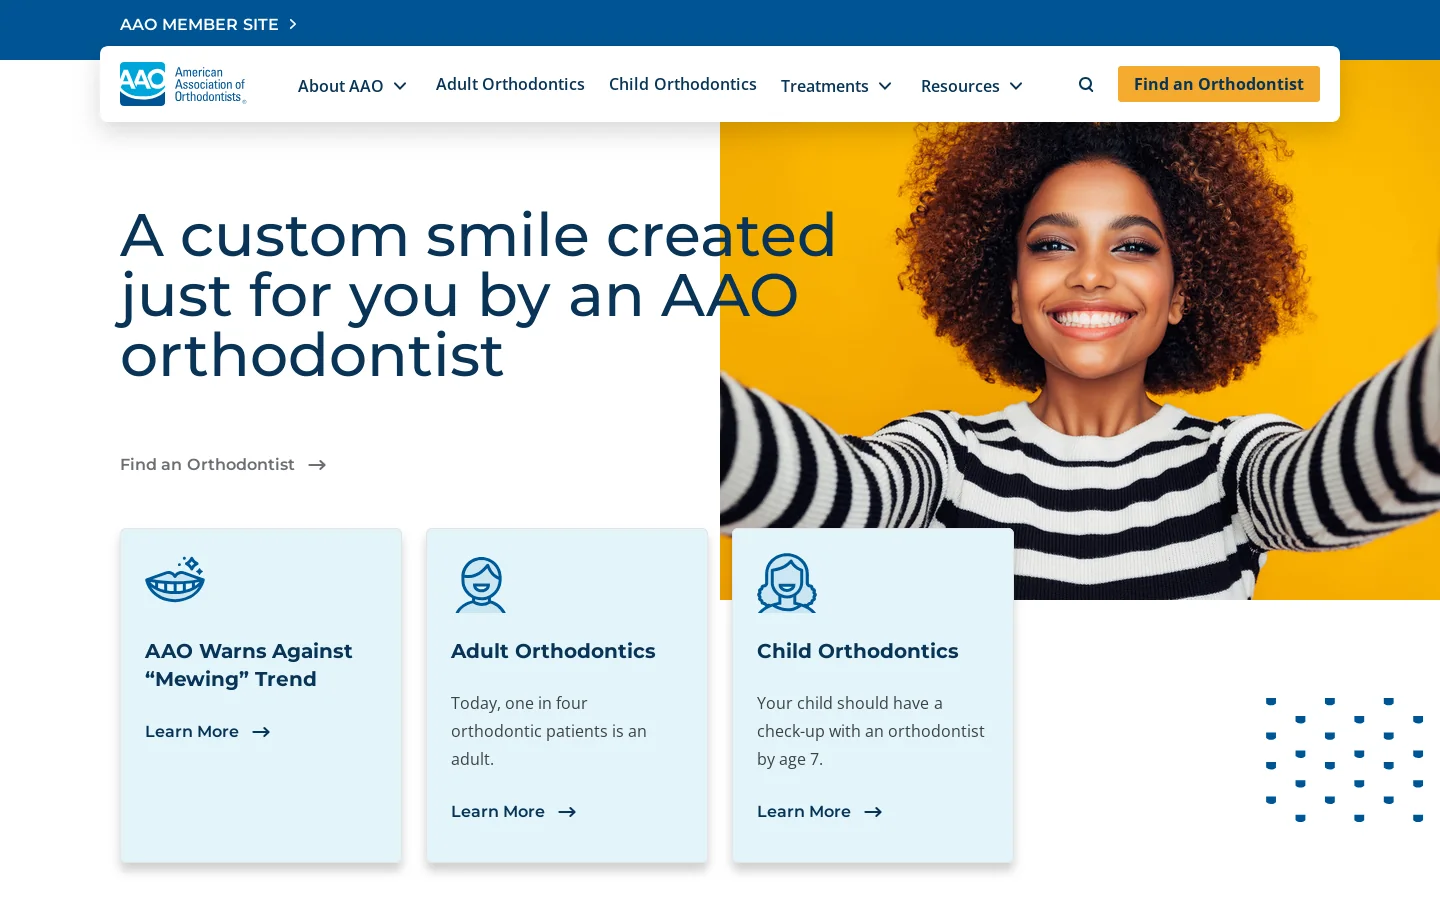Click the search magnifier icon
The image size is (1440, 900).
tap(1086, 85)
